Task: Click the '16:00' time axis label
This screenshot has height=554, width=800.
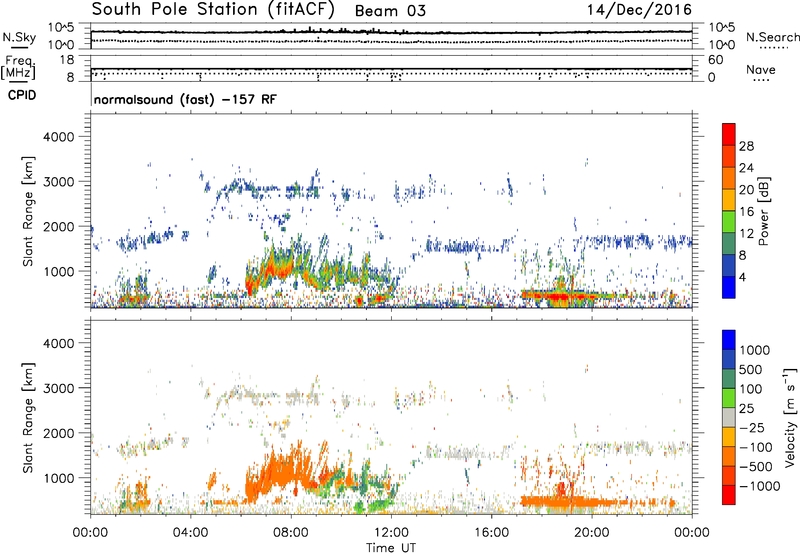Action: tap(491, 533)
